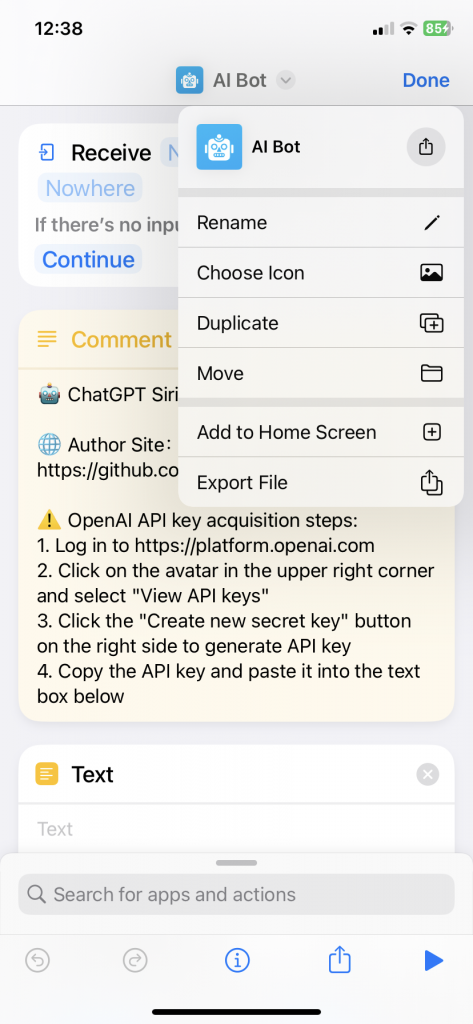Viewport: 473px width, 1024px height.
Task: Select Export File option
Action: (321, 483)
